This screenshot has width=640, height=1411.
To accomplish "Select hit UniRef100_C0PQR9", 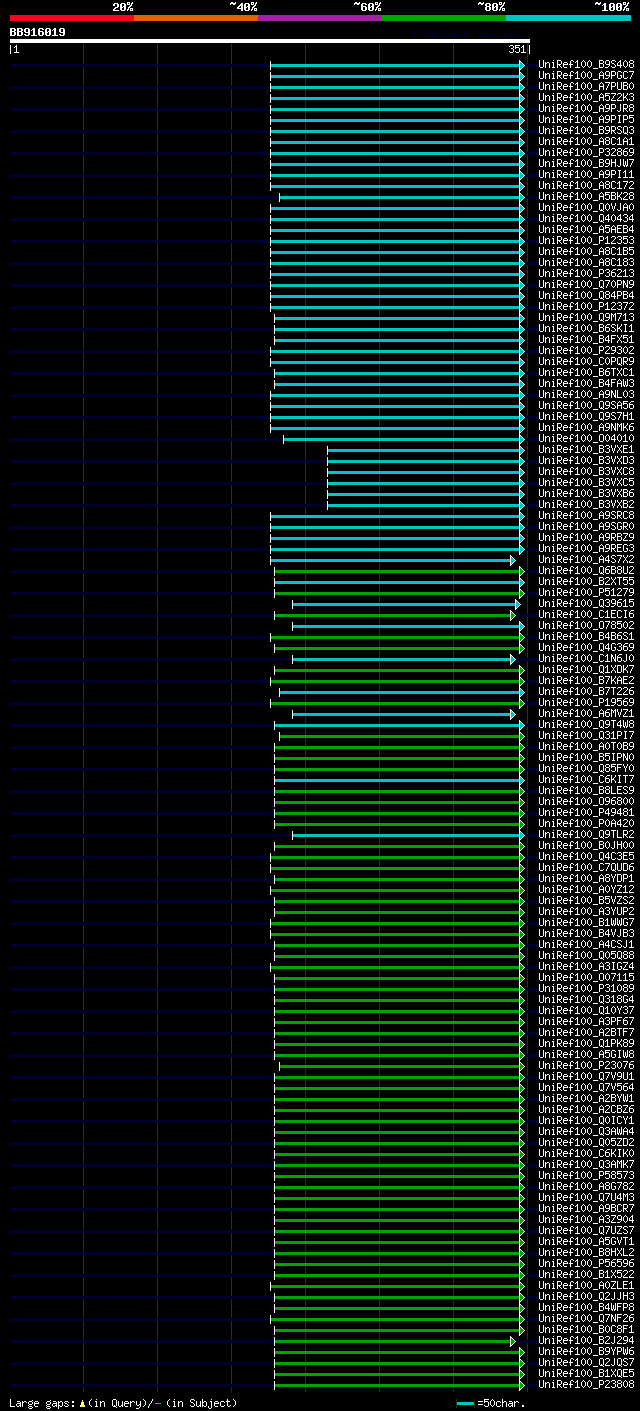I will (586, 362).
